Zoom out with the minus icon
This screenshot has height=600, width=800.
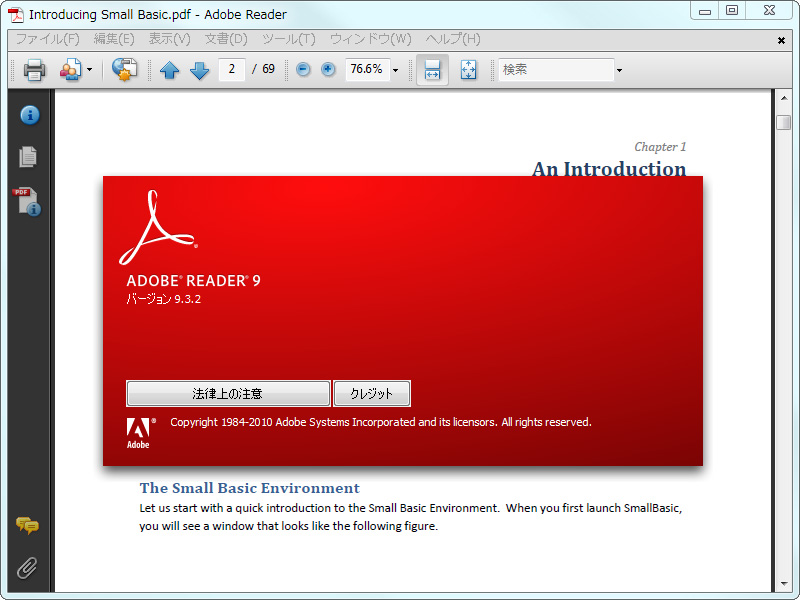pyautogui.click(x=301, y=70)
